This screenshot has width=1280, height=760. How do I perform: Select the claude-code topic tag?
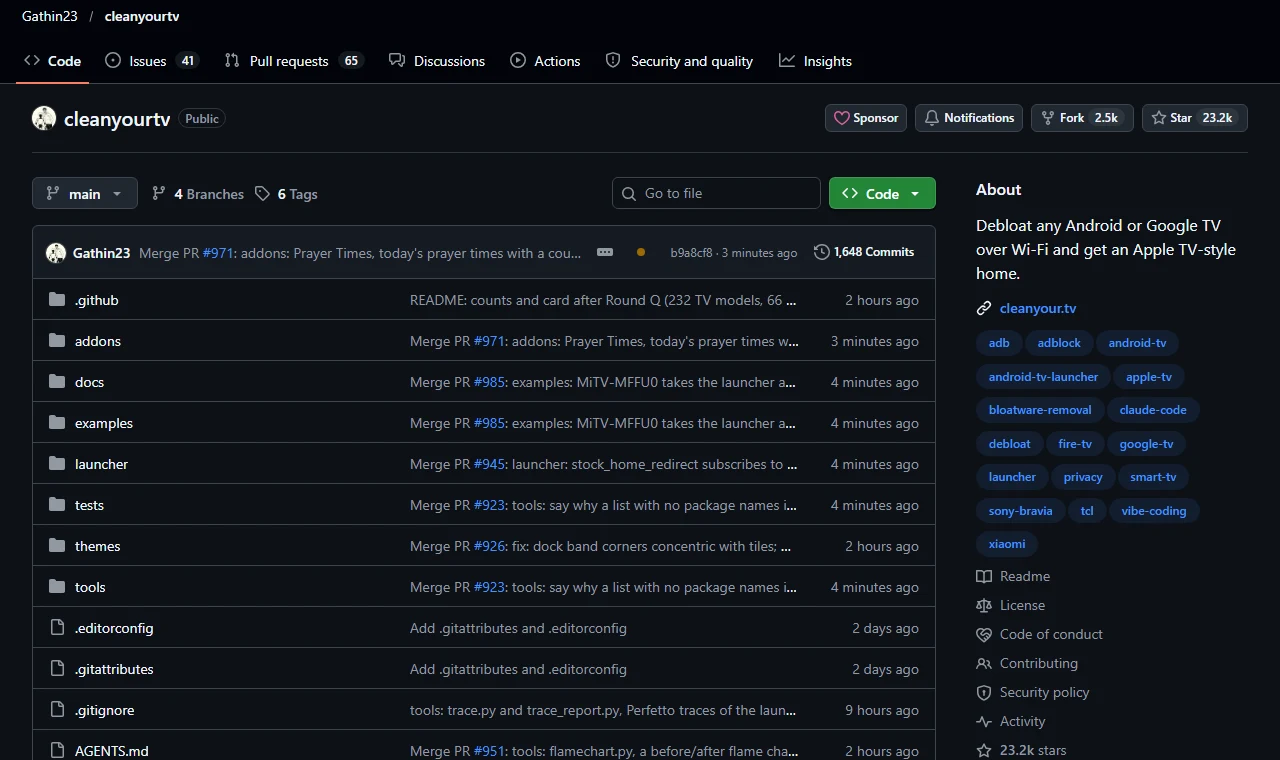click(x=1153, y=410)
